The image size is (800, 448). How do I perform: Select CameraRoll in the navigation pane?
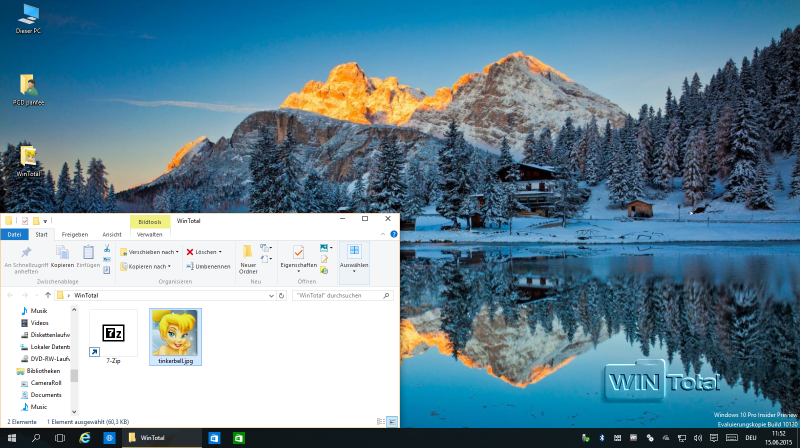[41, 383]
